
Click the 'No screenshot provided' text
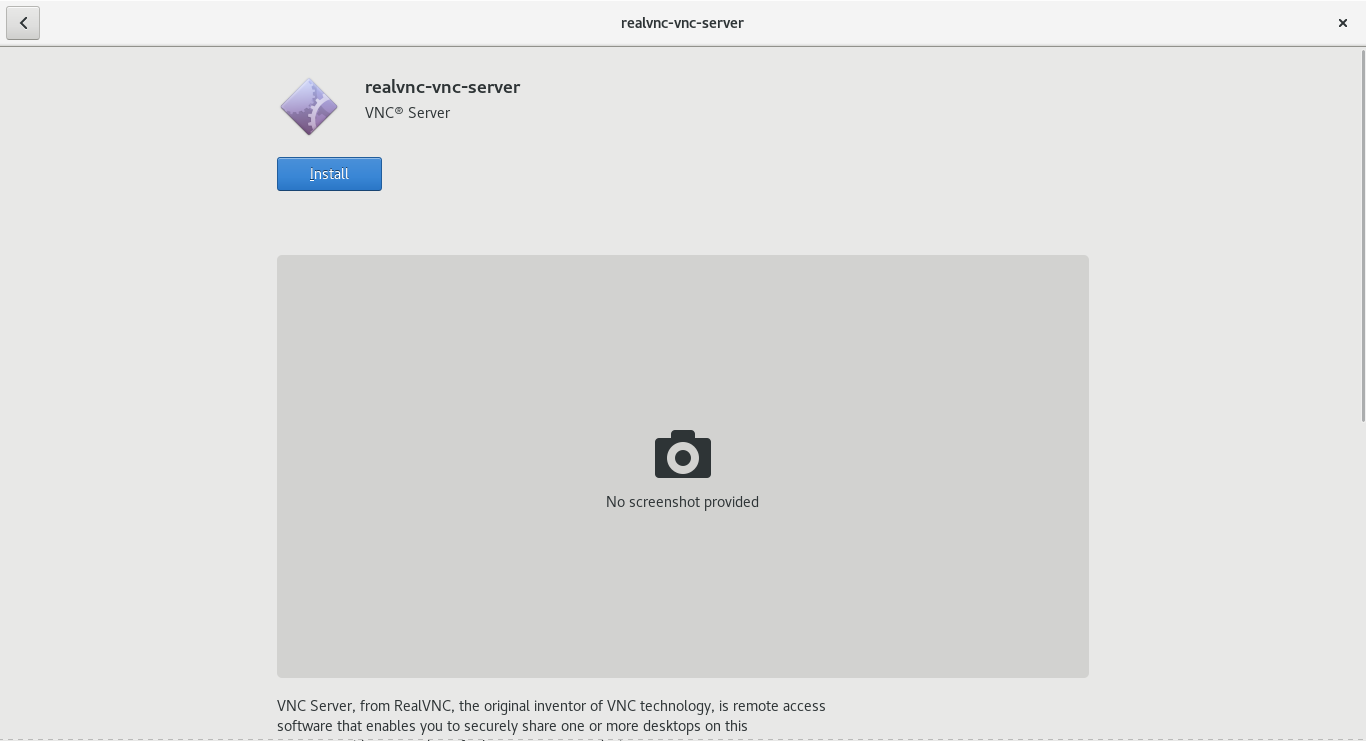pos(682,502)
